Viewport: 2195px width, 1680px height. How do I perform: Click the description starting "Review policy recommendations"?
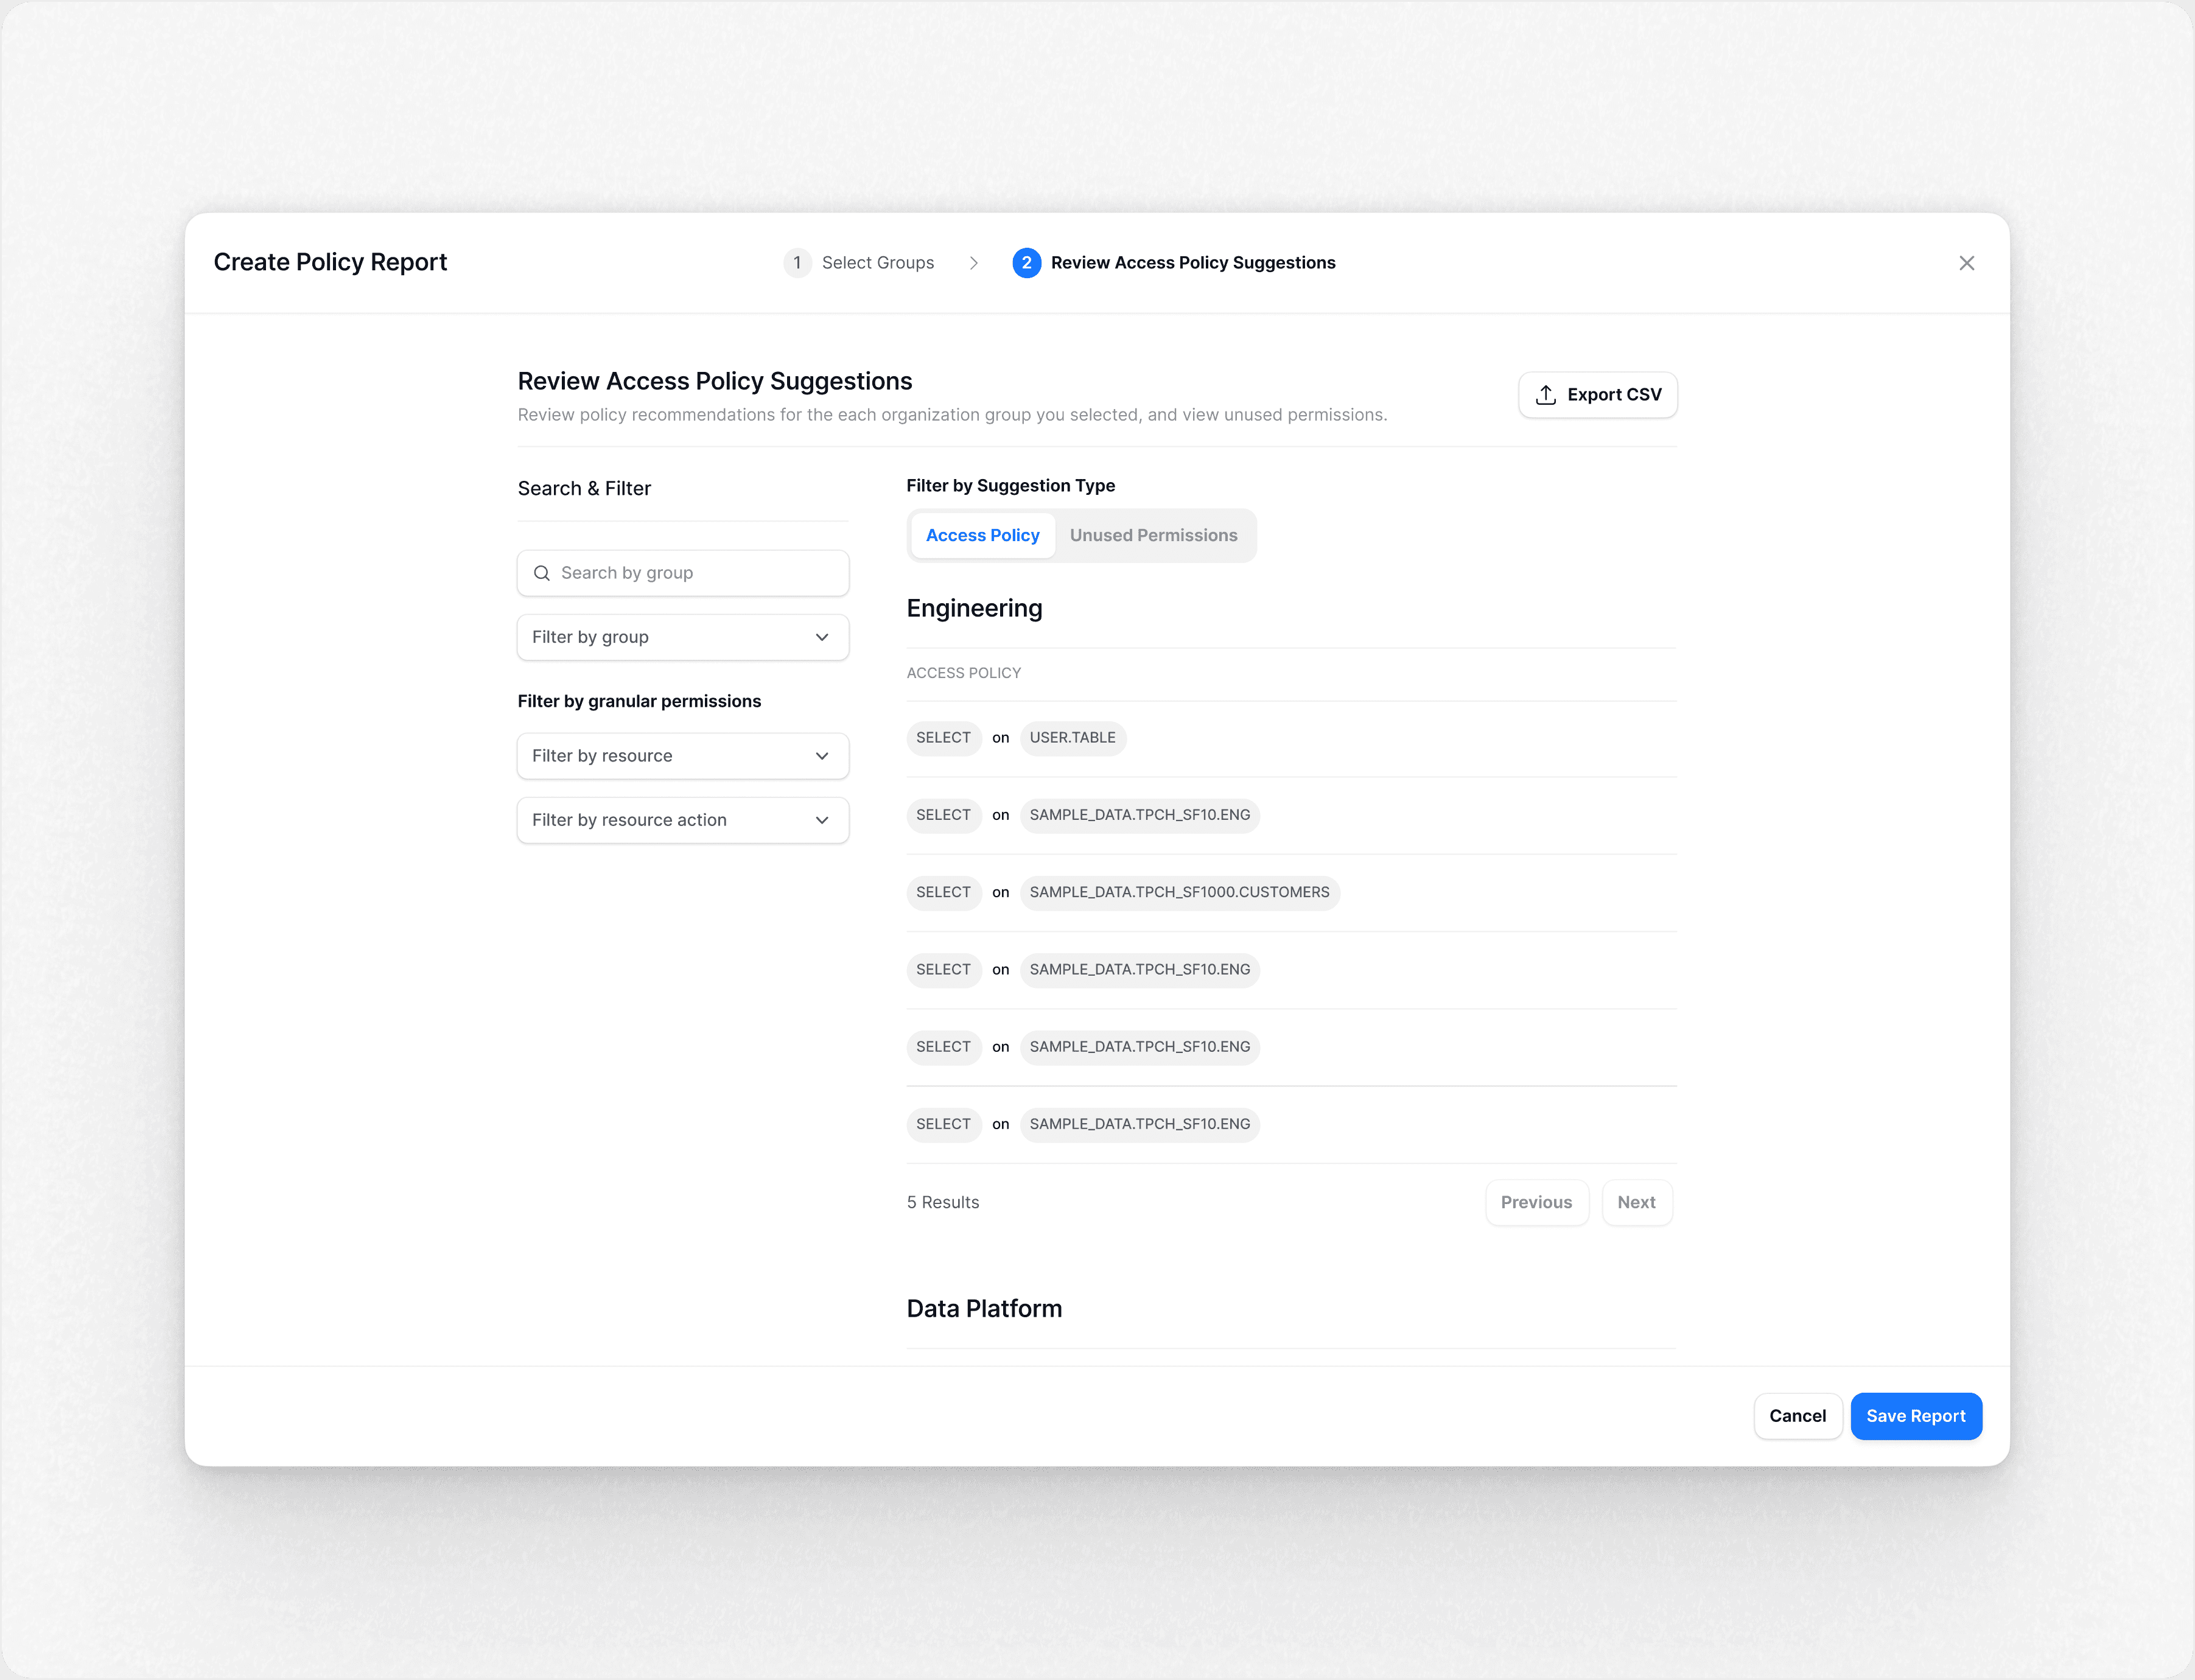[x=952, y=415]
